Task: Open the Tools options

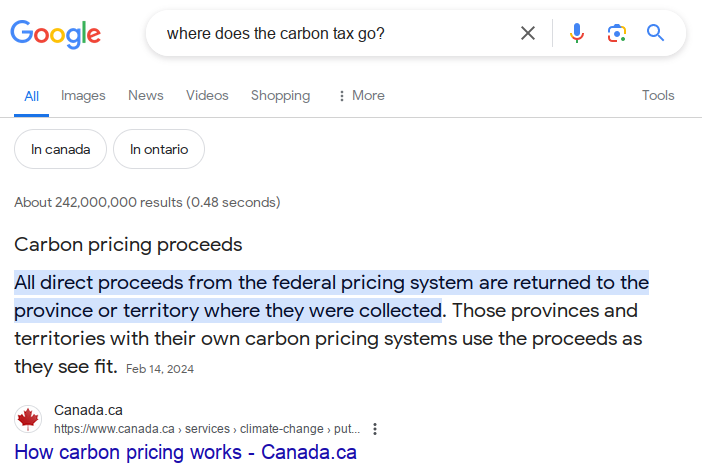Action: [658, 96]
